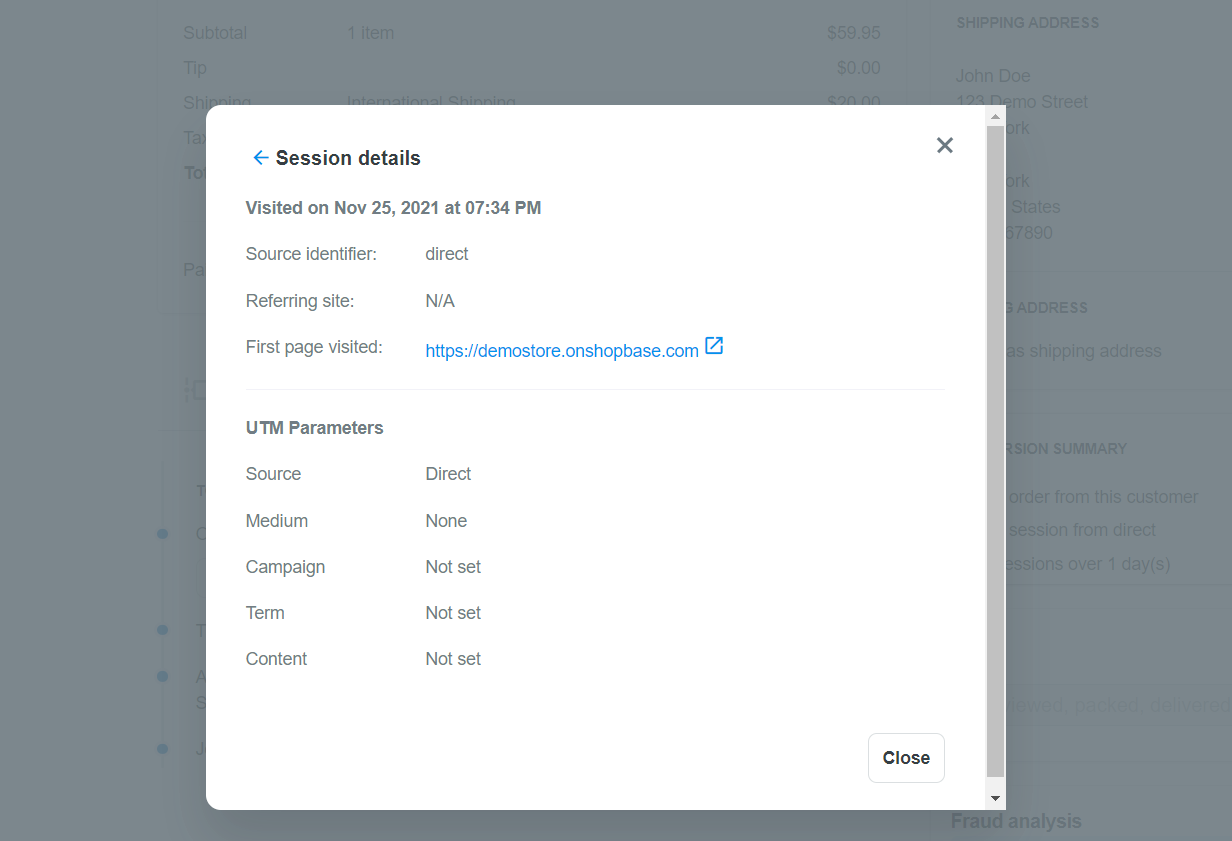This screenshot has height=841, width=1232.
Task: Click the Medium value 'None'
Action: (x=446, y=521)
